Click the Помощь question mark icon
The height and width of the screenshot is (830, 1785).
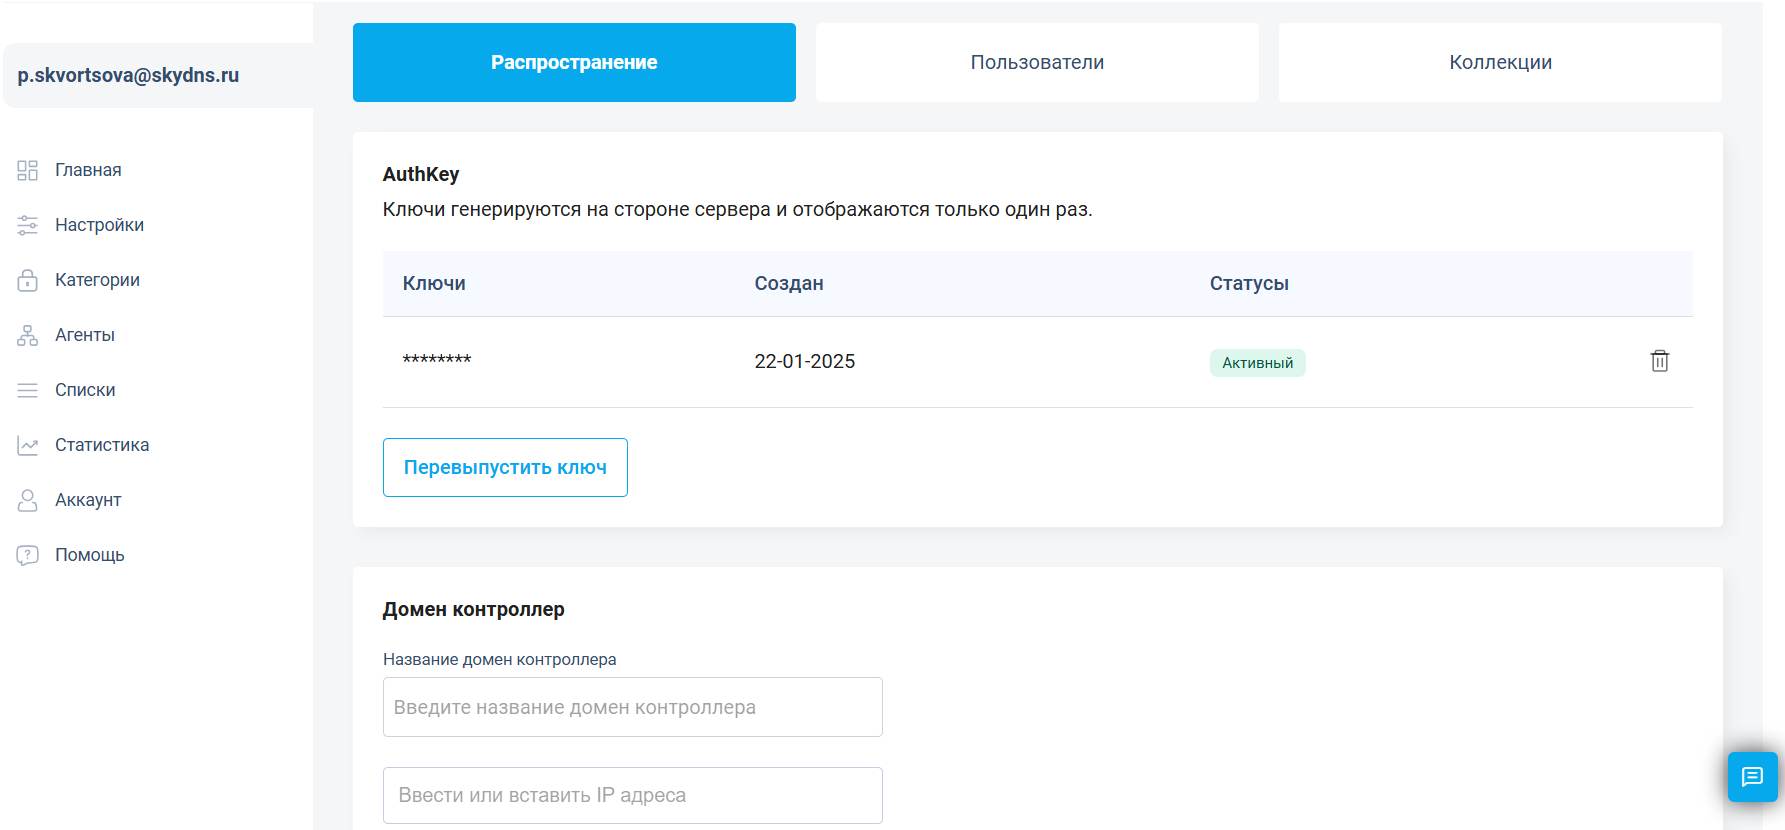pyautogui.click(x=27, y=555)
